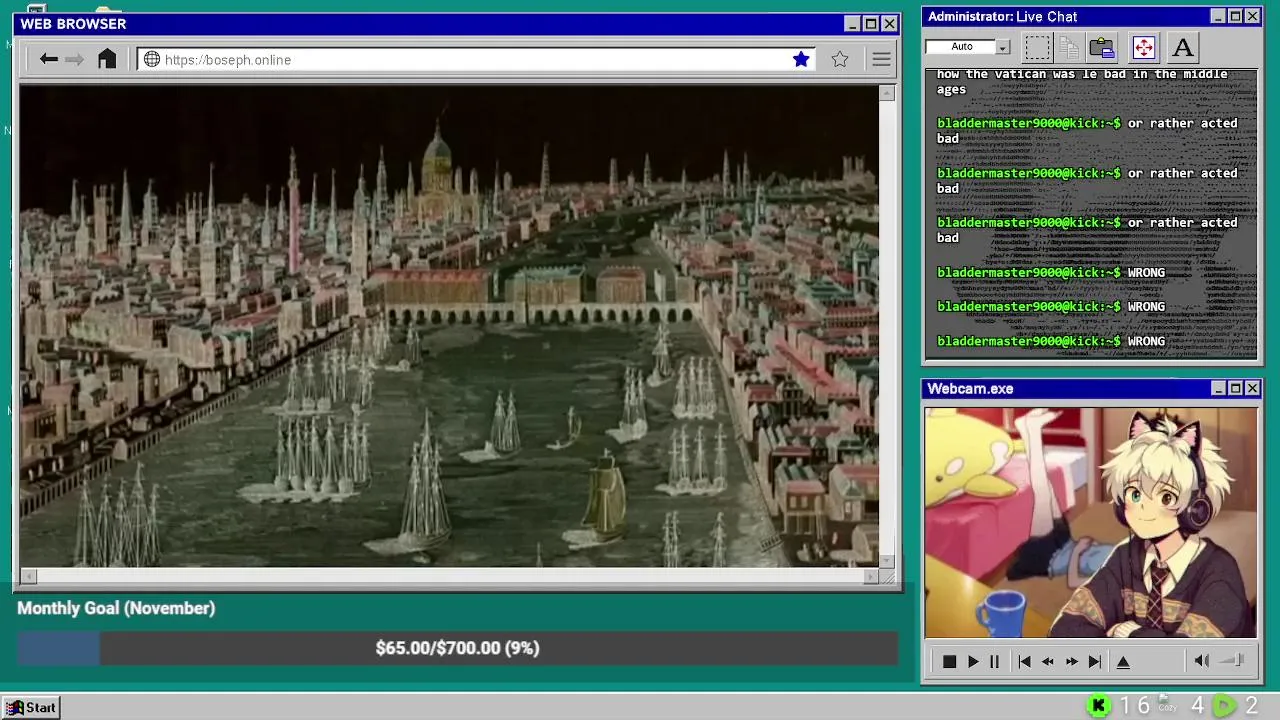Viewport: 1280px width, 720px height.
Task: Maximize the Live Chat window
Action: [1235, 16]
